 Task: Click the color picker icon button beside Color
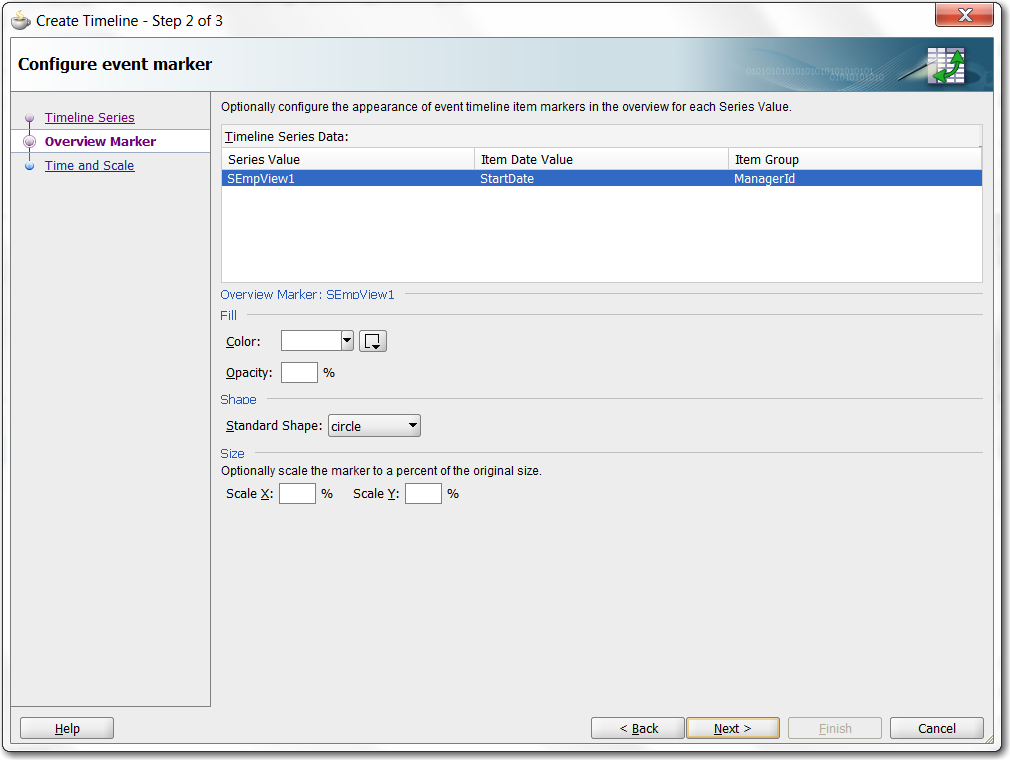(372, 341)
